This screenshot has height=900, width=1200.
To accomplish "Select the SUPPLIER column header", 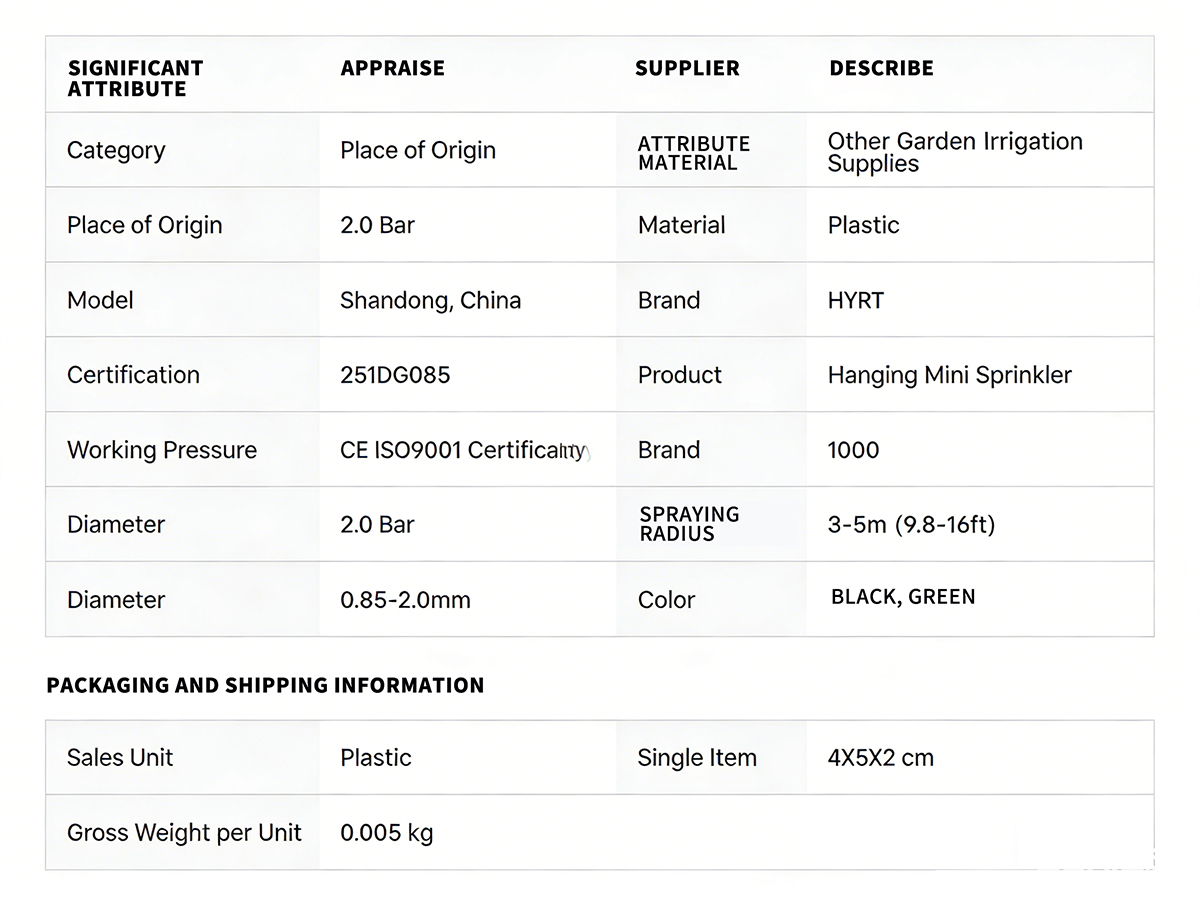I will click(x=687, y=68).
